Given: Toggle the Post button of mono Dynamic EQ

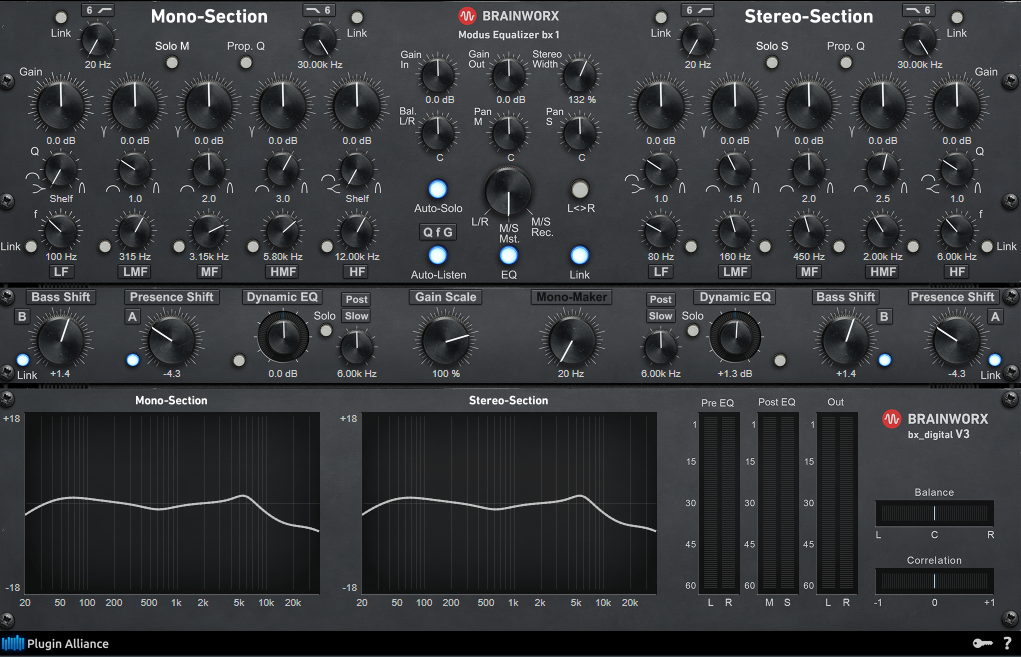Looking at the screenshot, I should coord(356,299).
